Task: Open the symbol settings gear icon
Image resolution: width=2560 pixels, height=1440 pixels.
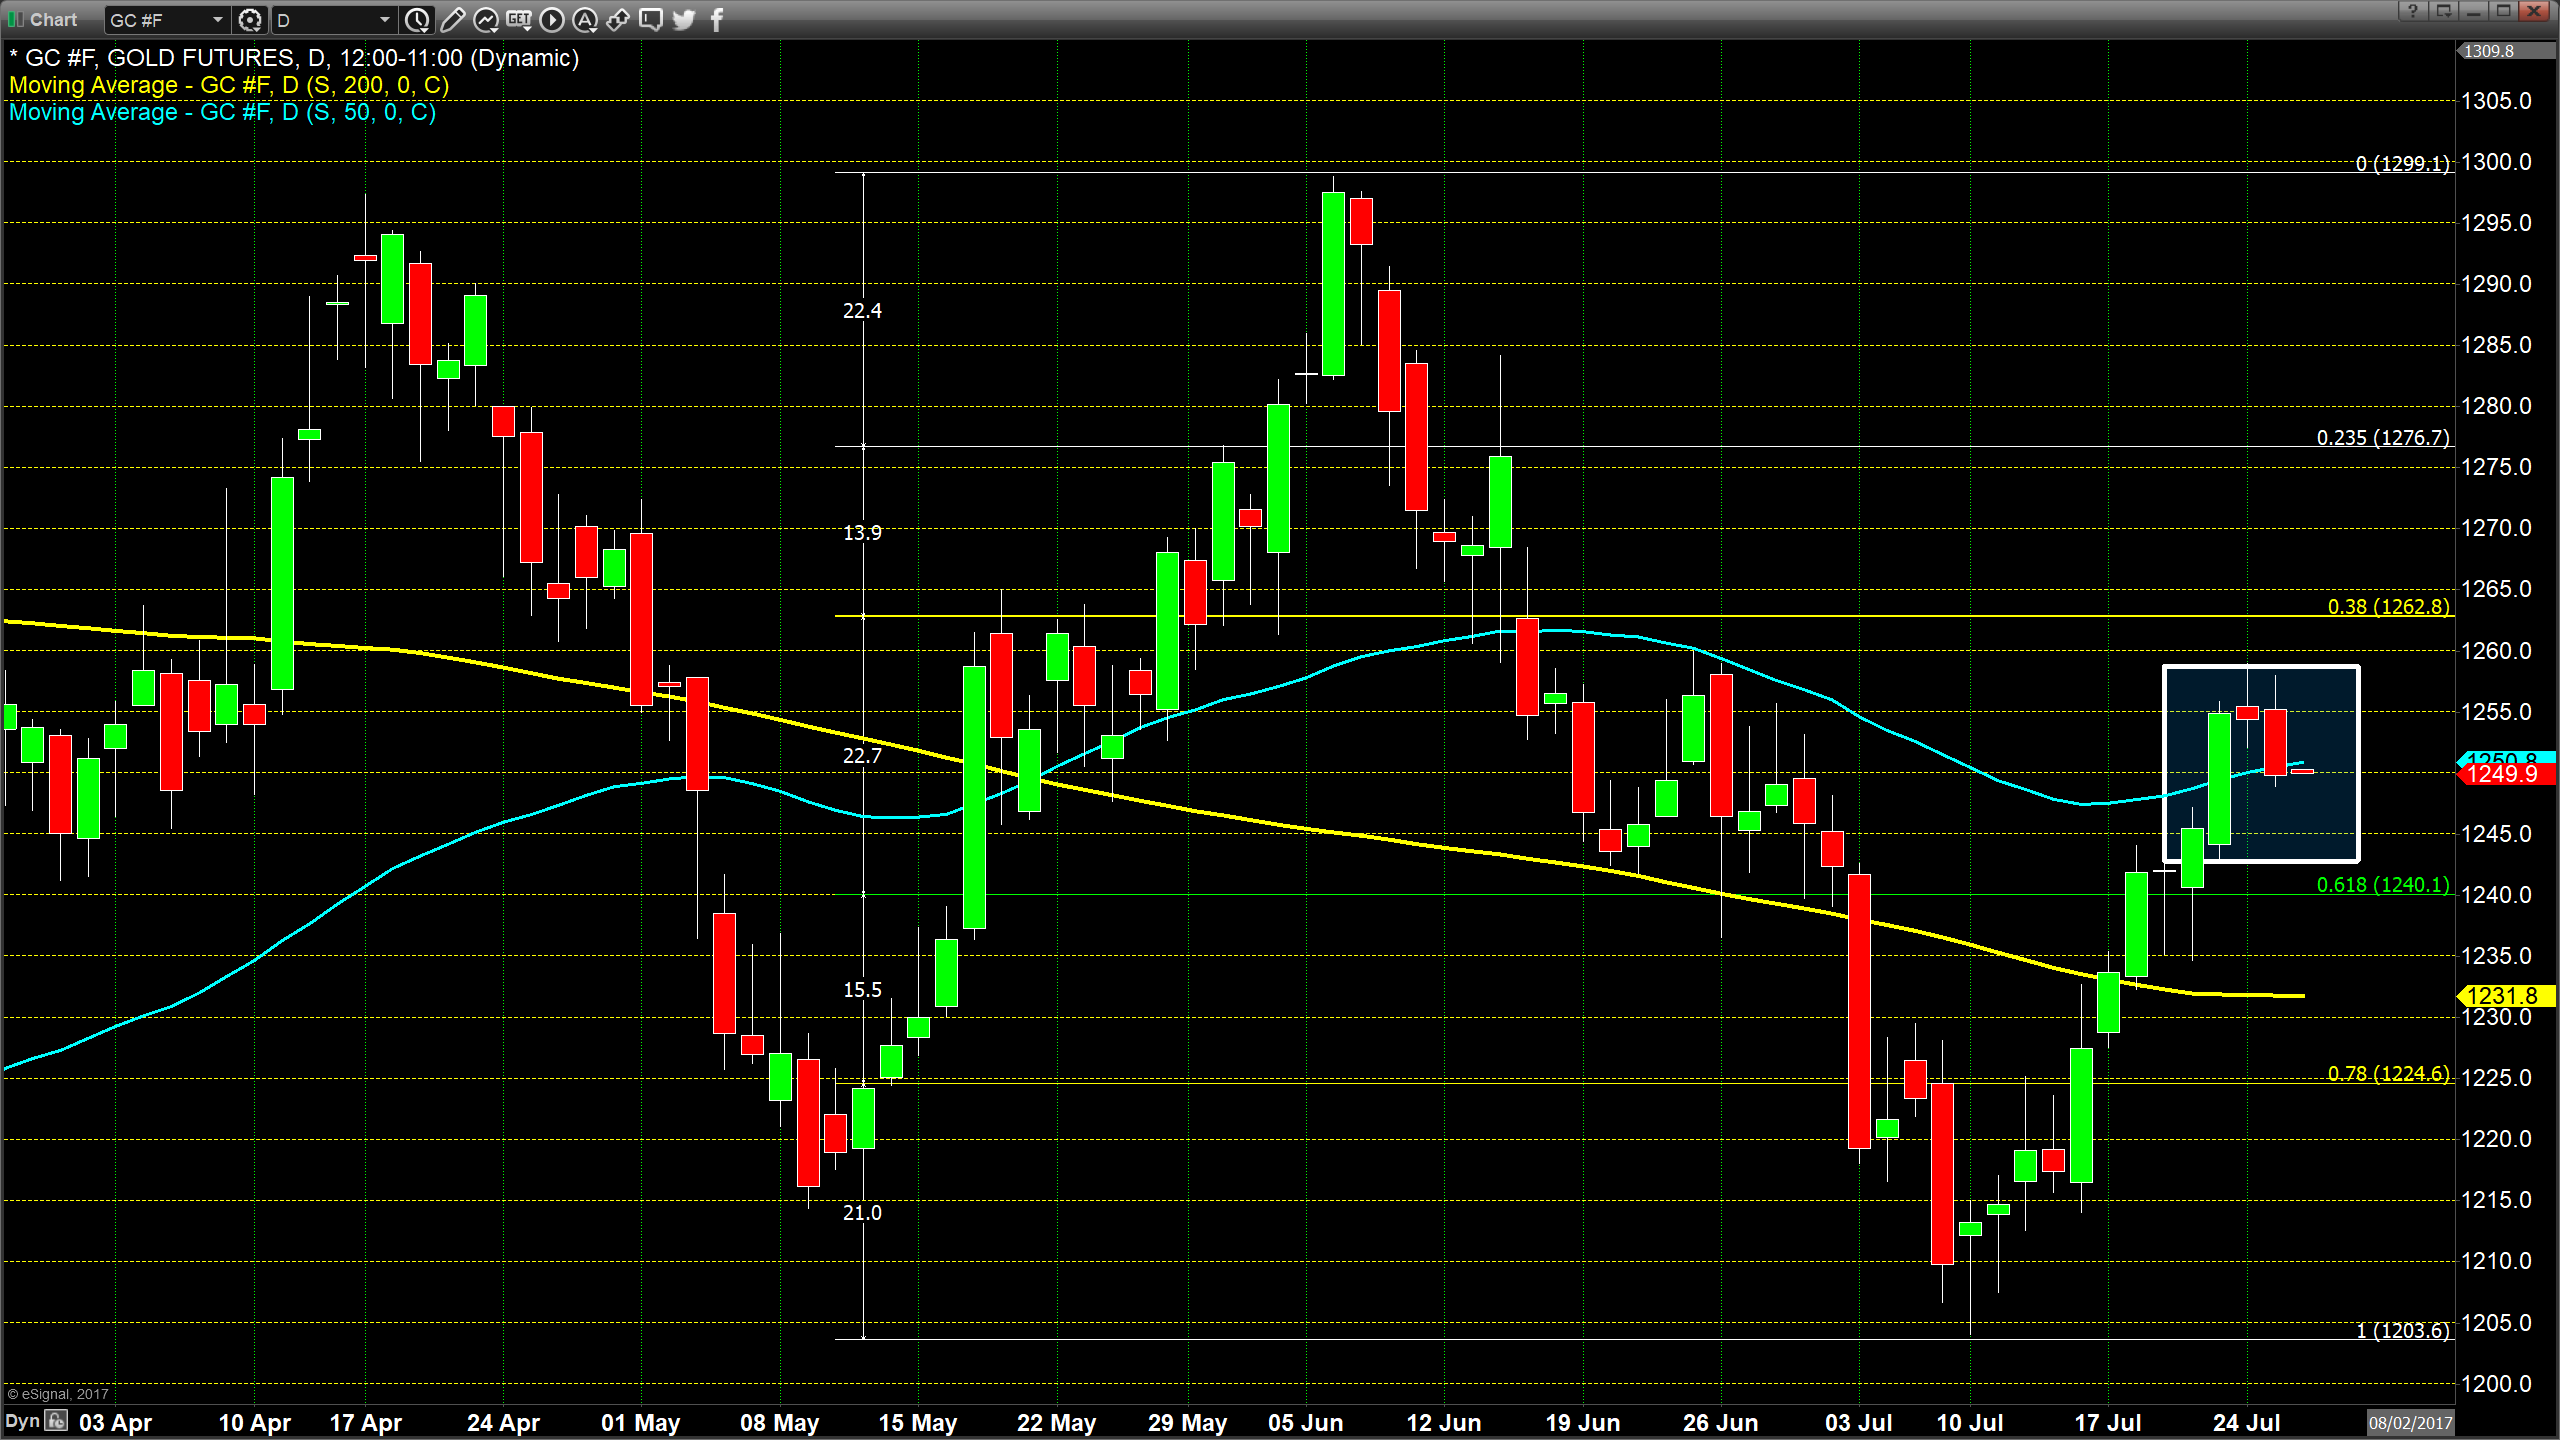Action: point(250,19)
